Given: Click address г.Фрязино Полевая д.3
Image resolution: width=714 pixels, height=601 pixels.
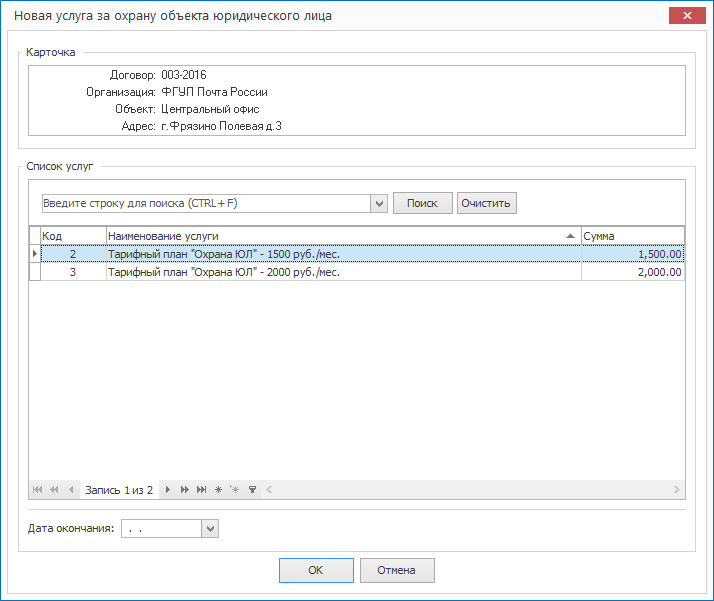Looking at the screenshot, I should (221, 126).
